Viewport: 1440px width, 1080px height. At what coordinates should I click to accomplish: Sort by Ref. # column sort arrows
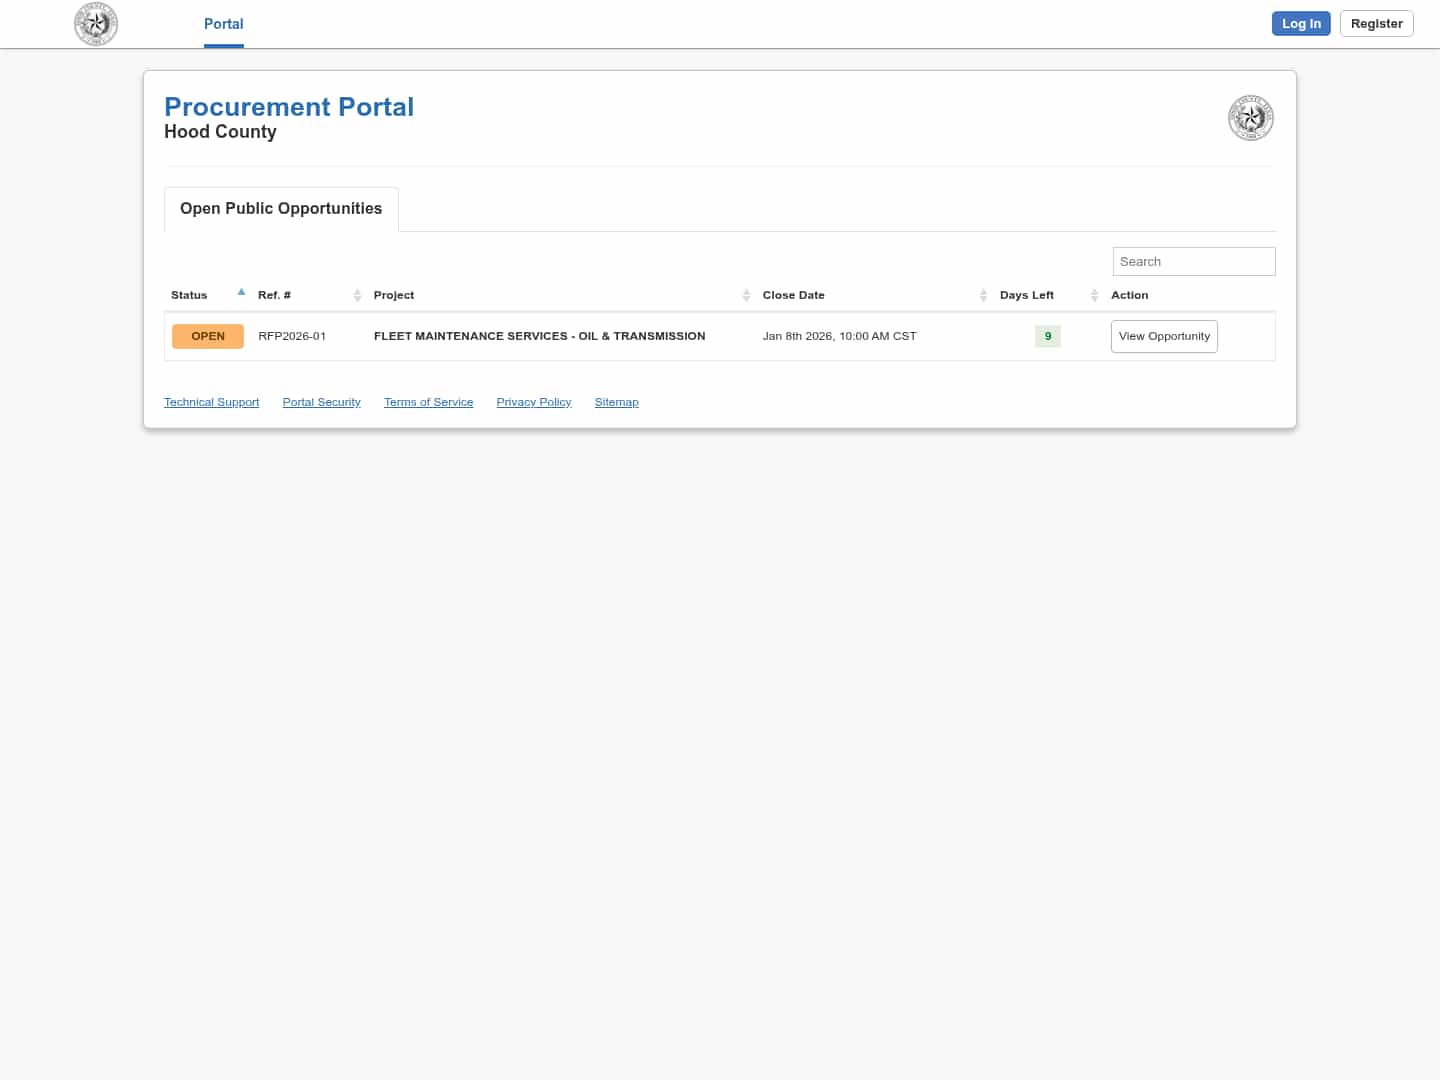pos(357,295)
